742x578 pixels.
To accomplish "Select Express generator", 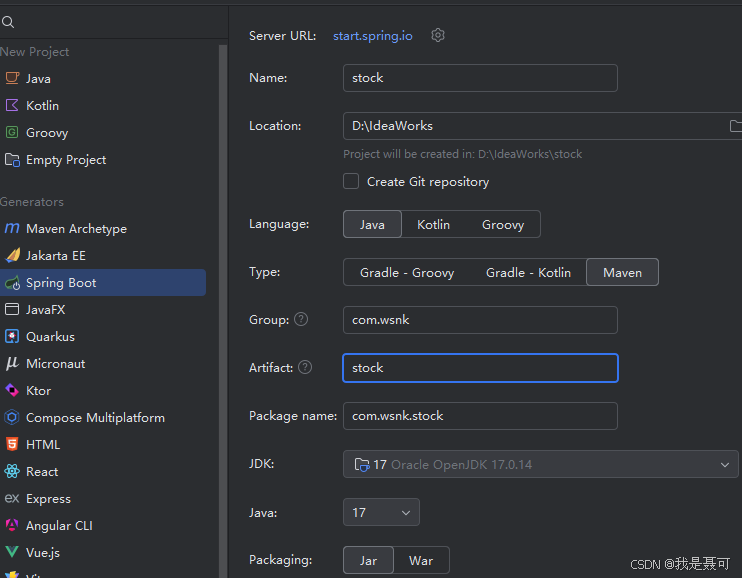I will click(x=103, y=498).
